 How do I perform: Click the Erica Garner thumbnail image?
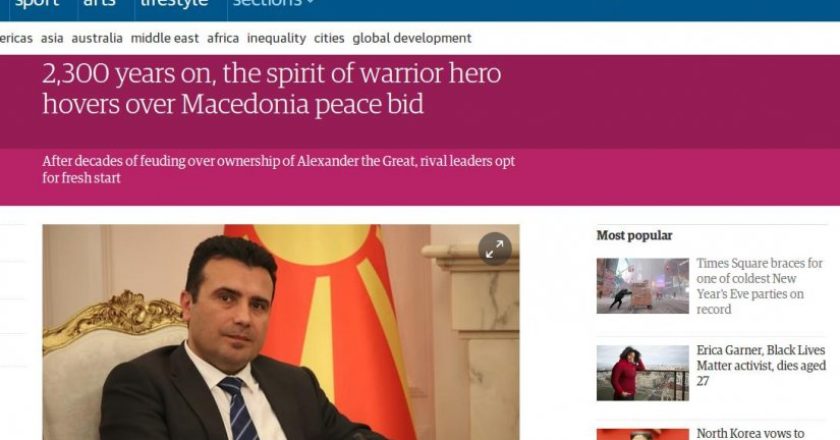(642, 373)
